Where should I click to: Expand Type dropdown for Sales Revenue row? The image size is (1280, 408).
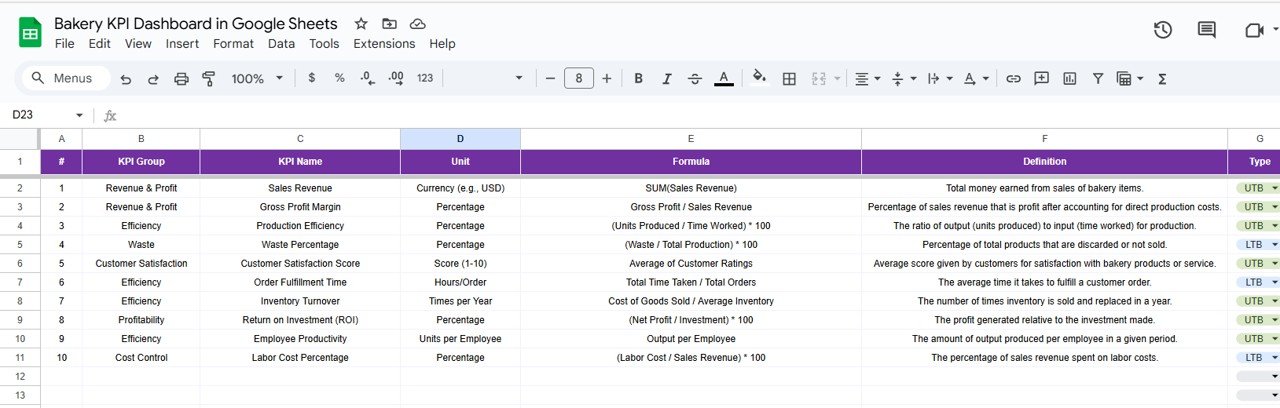tap(1274, 188)
